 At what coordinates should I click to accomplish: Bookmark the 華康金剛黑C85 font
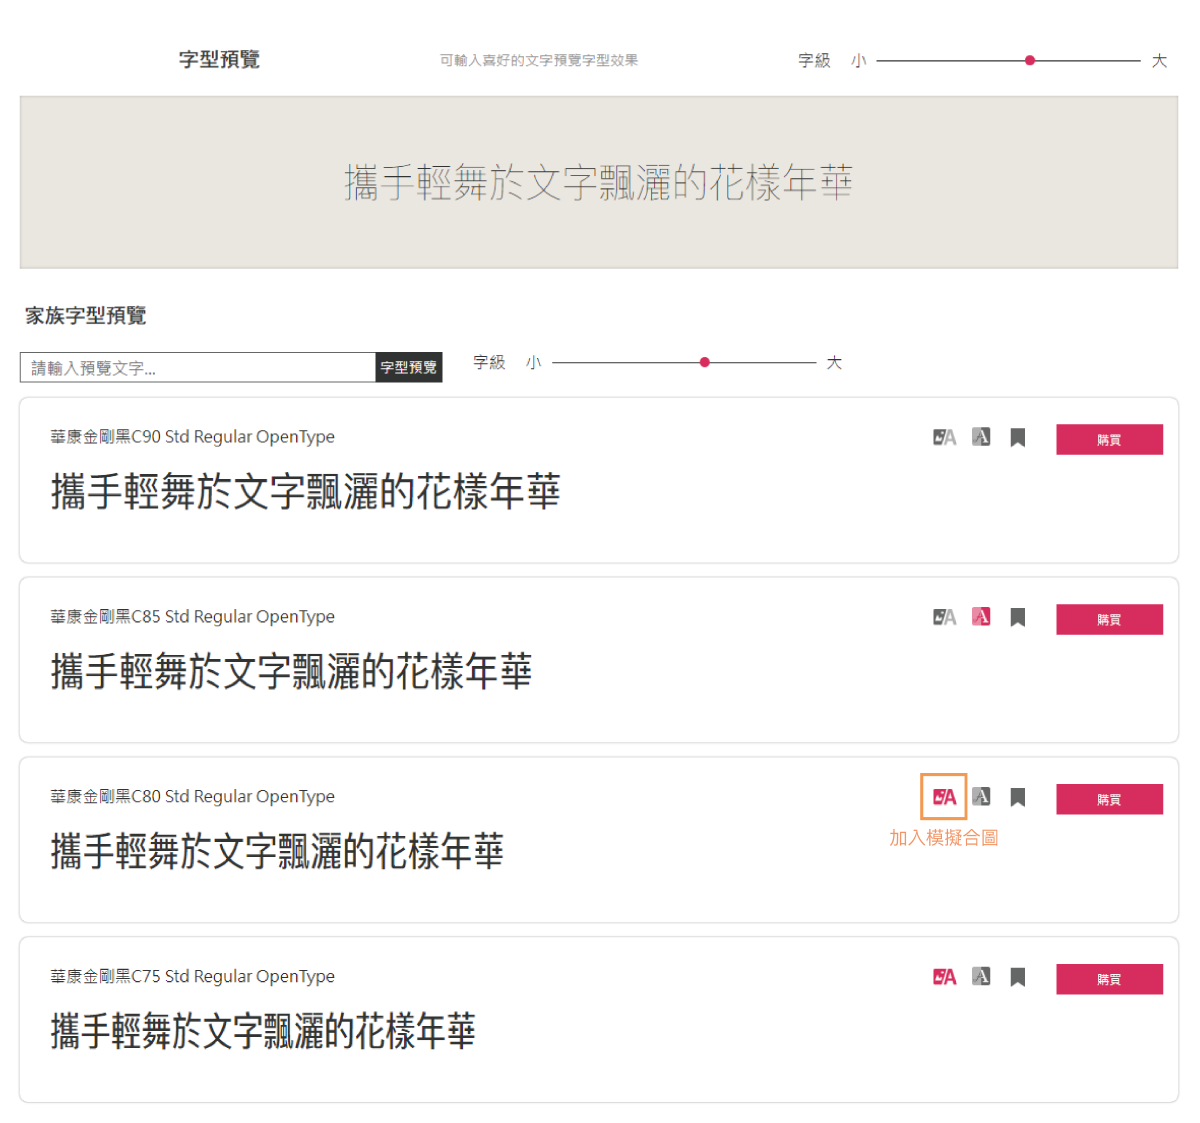1017,617
